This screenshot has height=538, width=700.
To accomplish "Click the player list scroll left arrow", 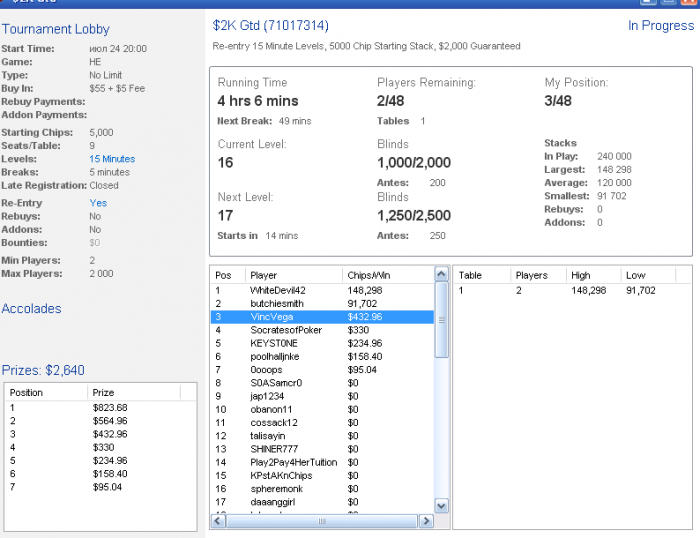I will (217, 521).
